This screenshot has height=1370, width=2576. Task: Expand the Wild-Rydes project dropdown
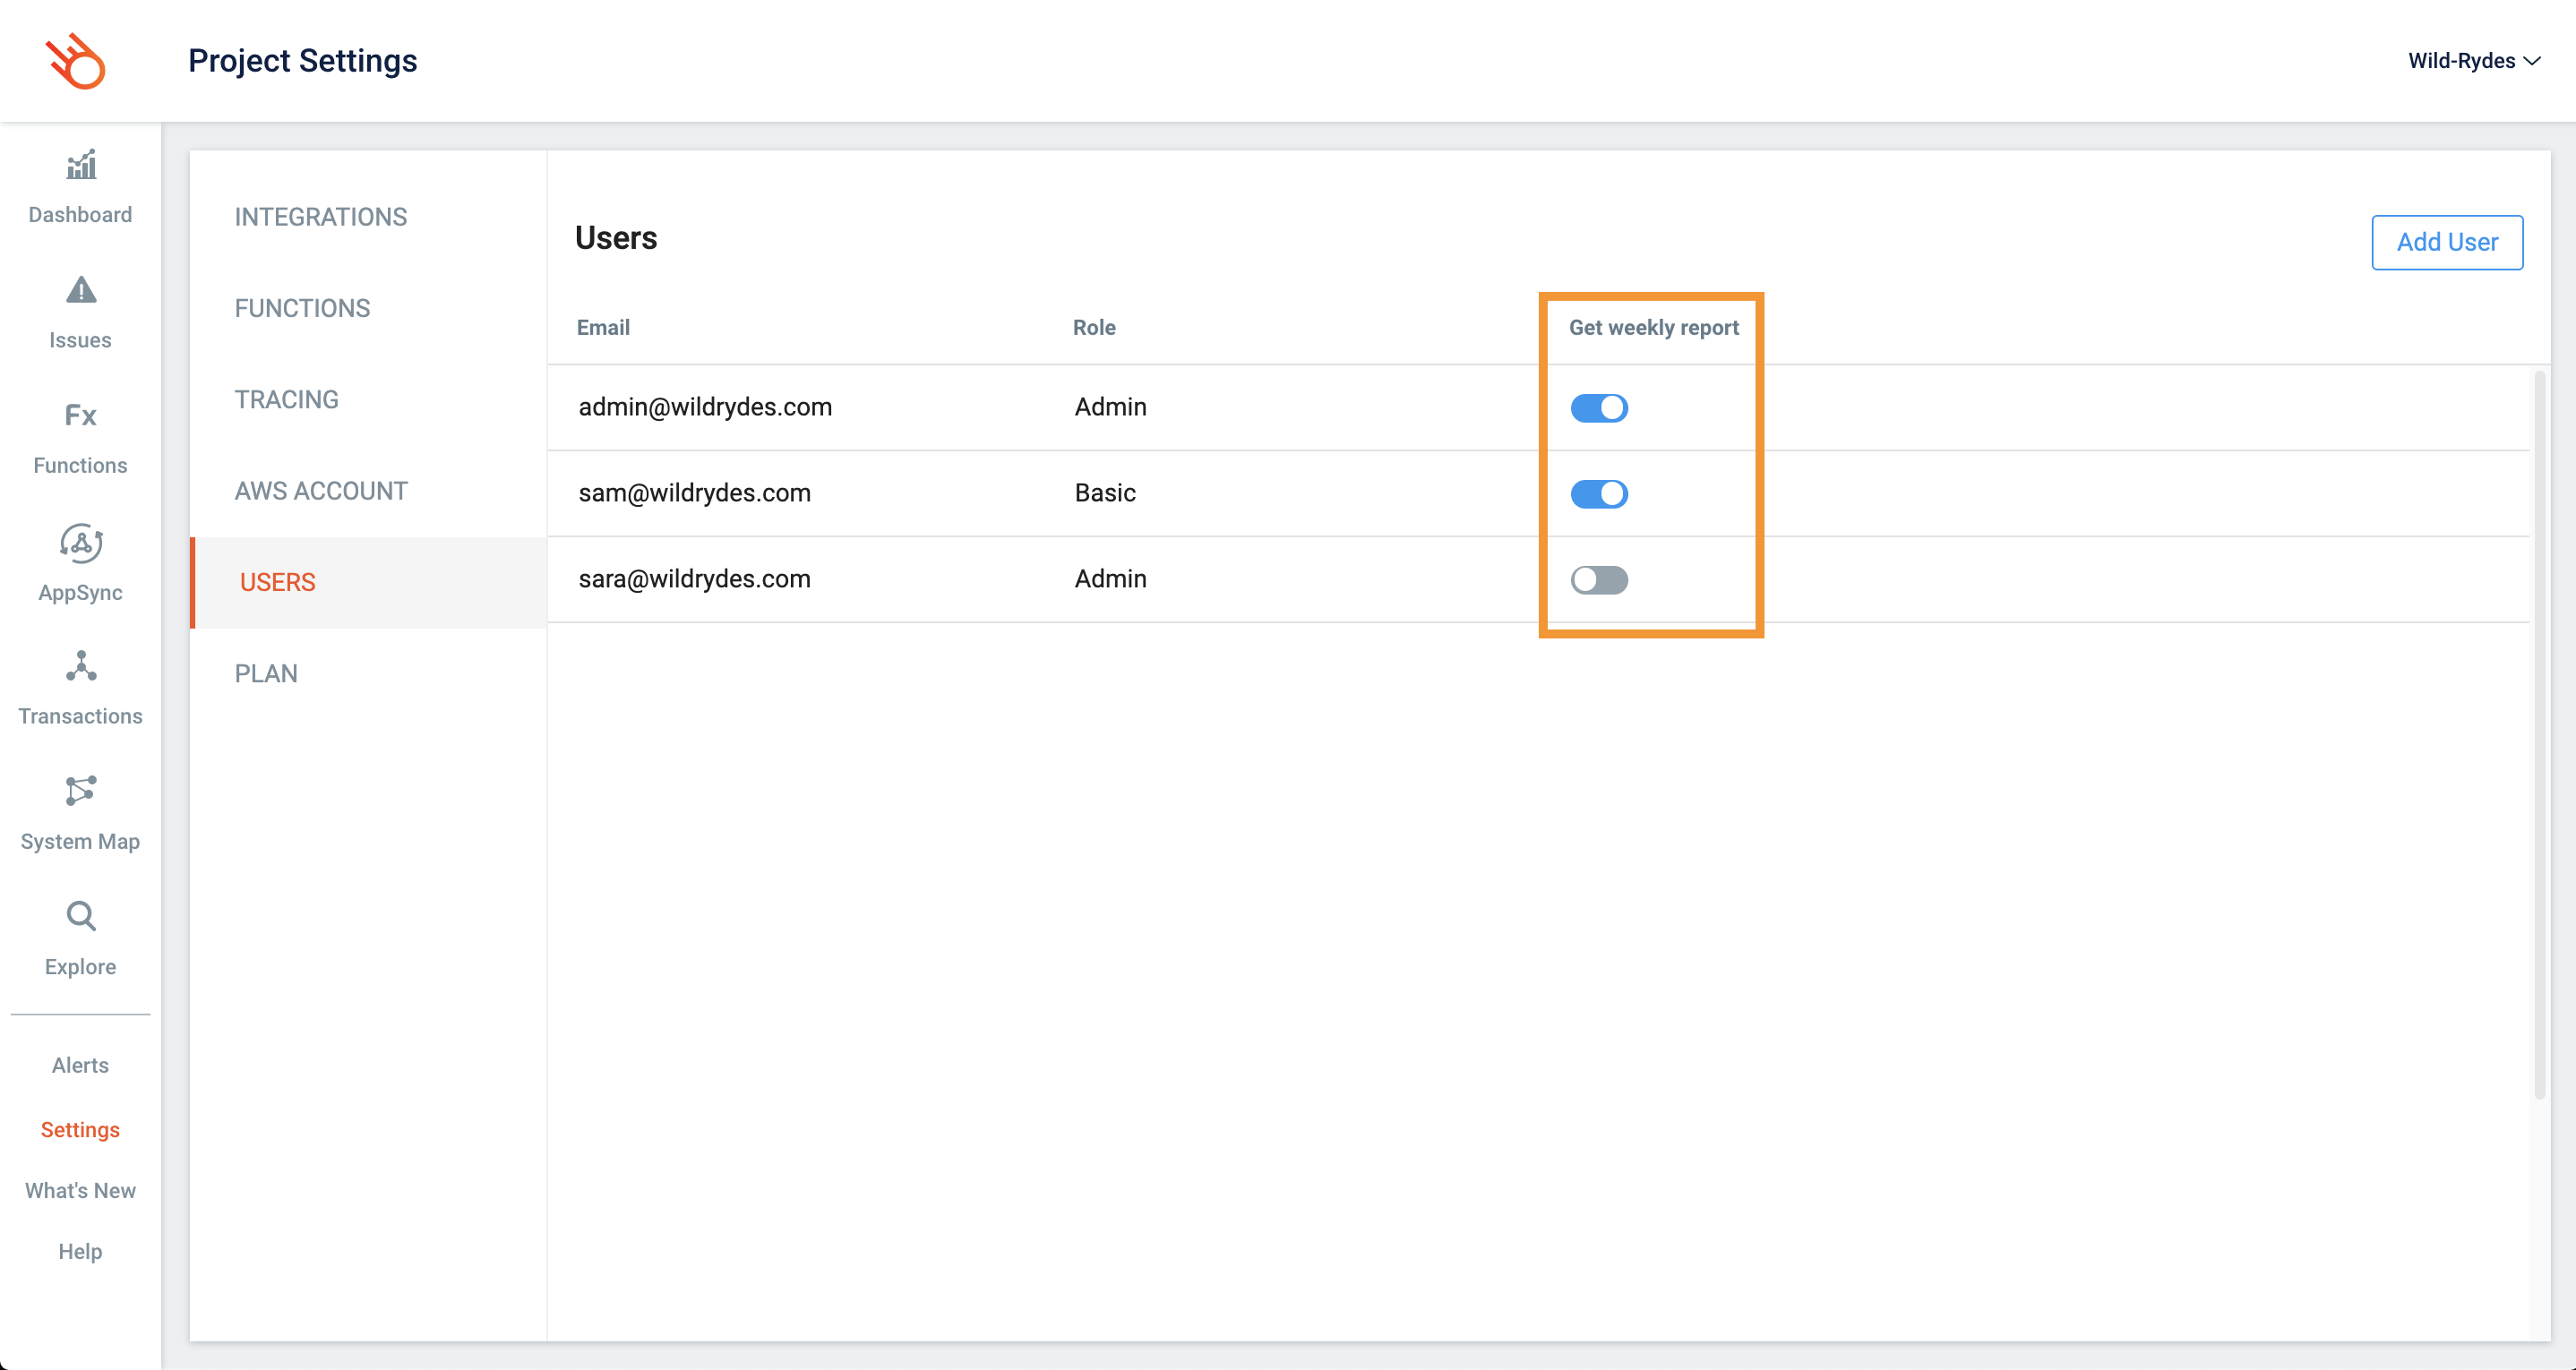[2473, 61]
